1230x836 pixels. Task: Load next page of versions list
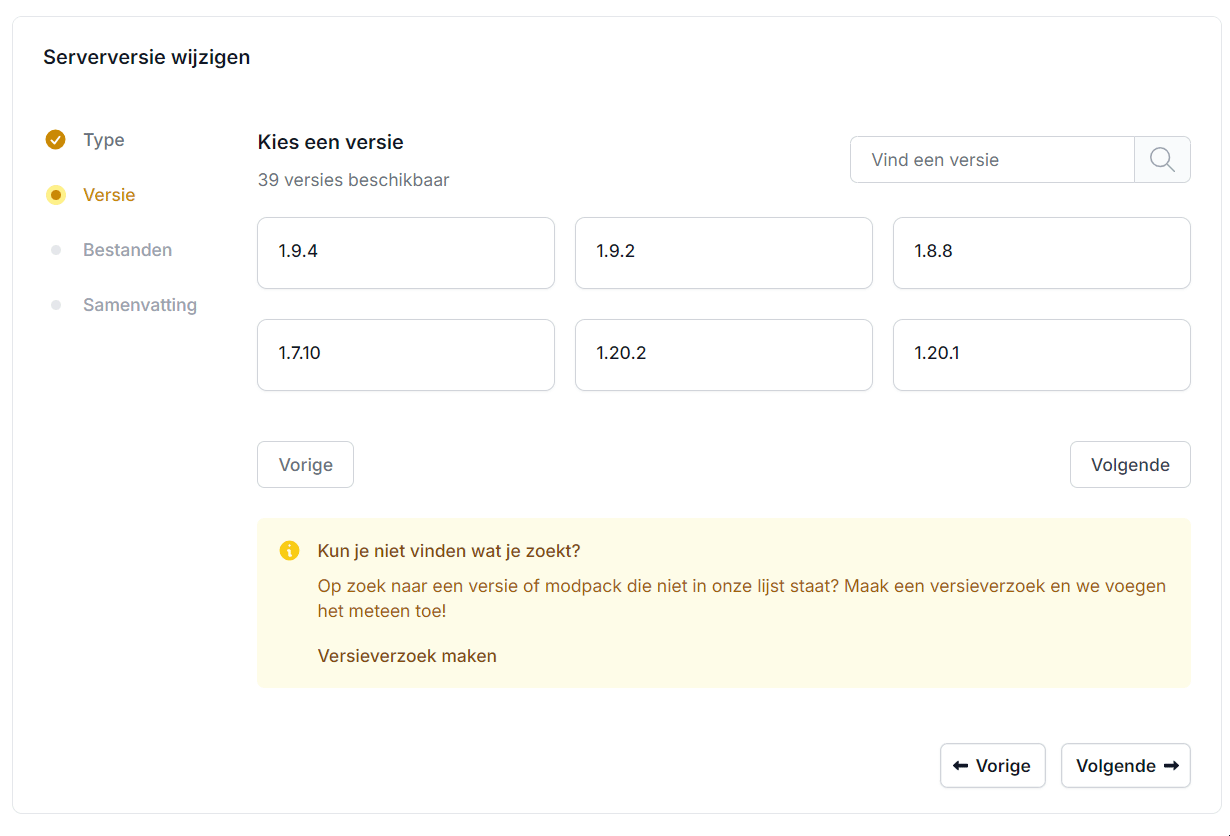(1130, 465)
